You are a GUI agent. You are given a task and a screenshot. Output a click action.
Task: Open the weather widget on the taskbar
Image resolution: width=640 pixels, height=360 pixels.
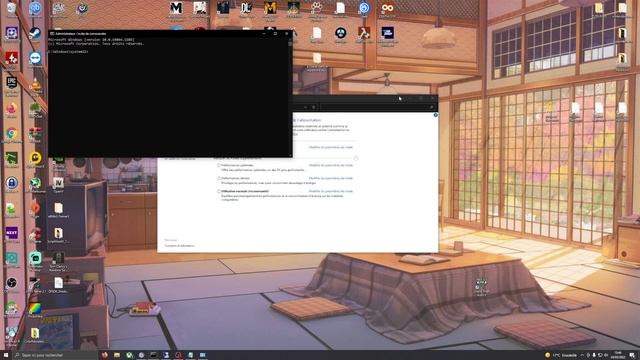(560, 355)
